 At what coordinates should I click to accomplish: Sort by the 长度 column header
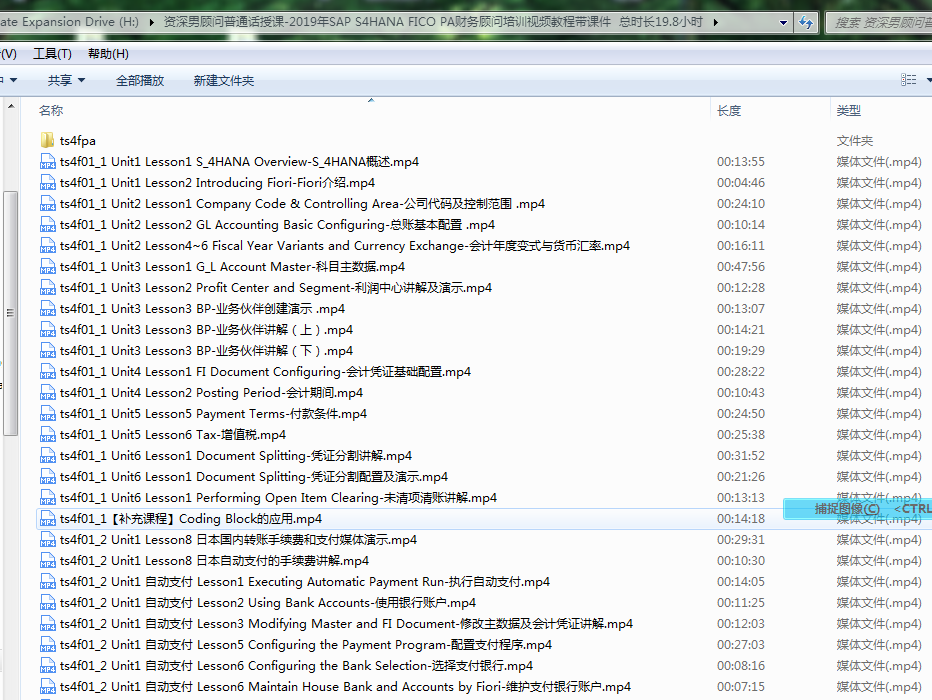tap(729, 111)
